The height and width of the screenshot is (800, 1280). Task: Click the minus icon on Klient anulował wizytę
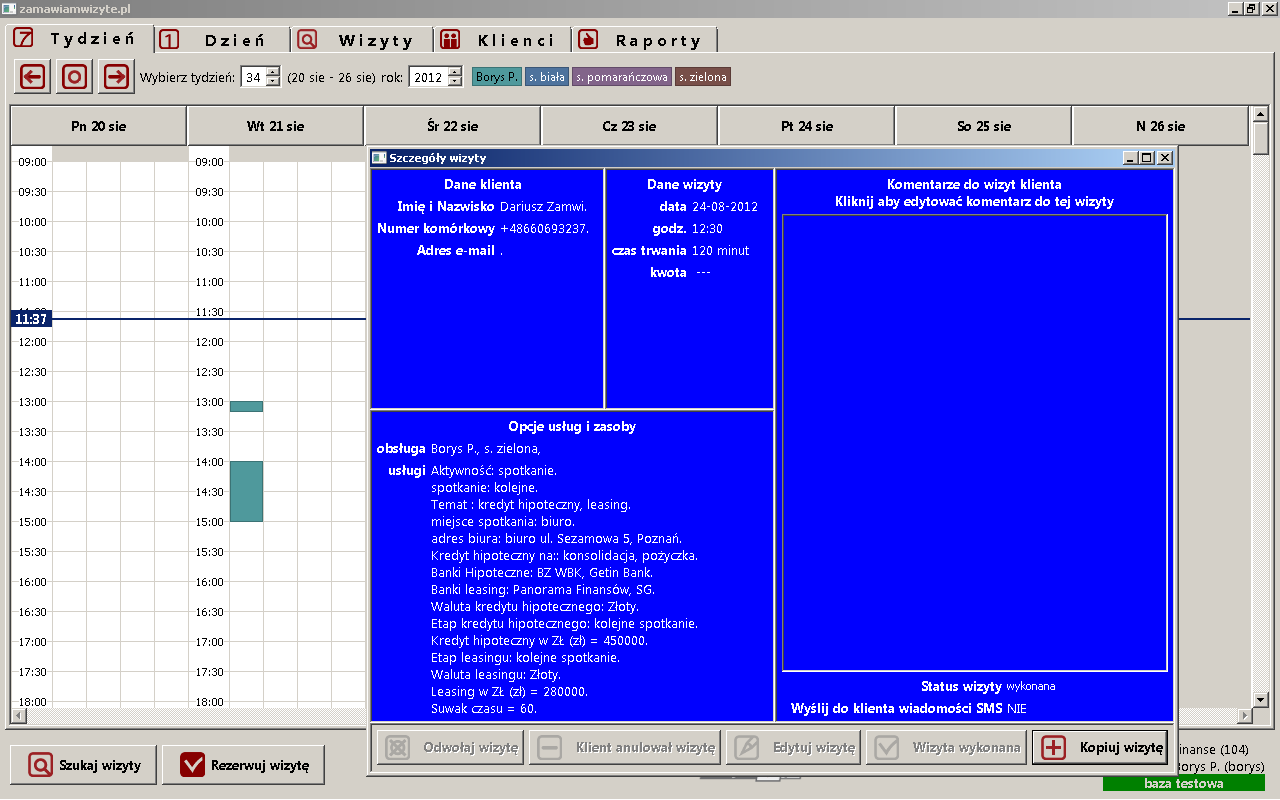(549, 747)
